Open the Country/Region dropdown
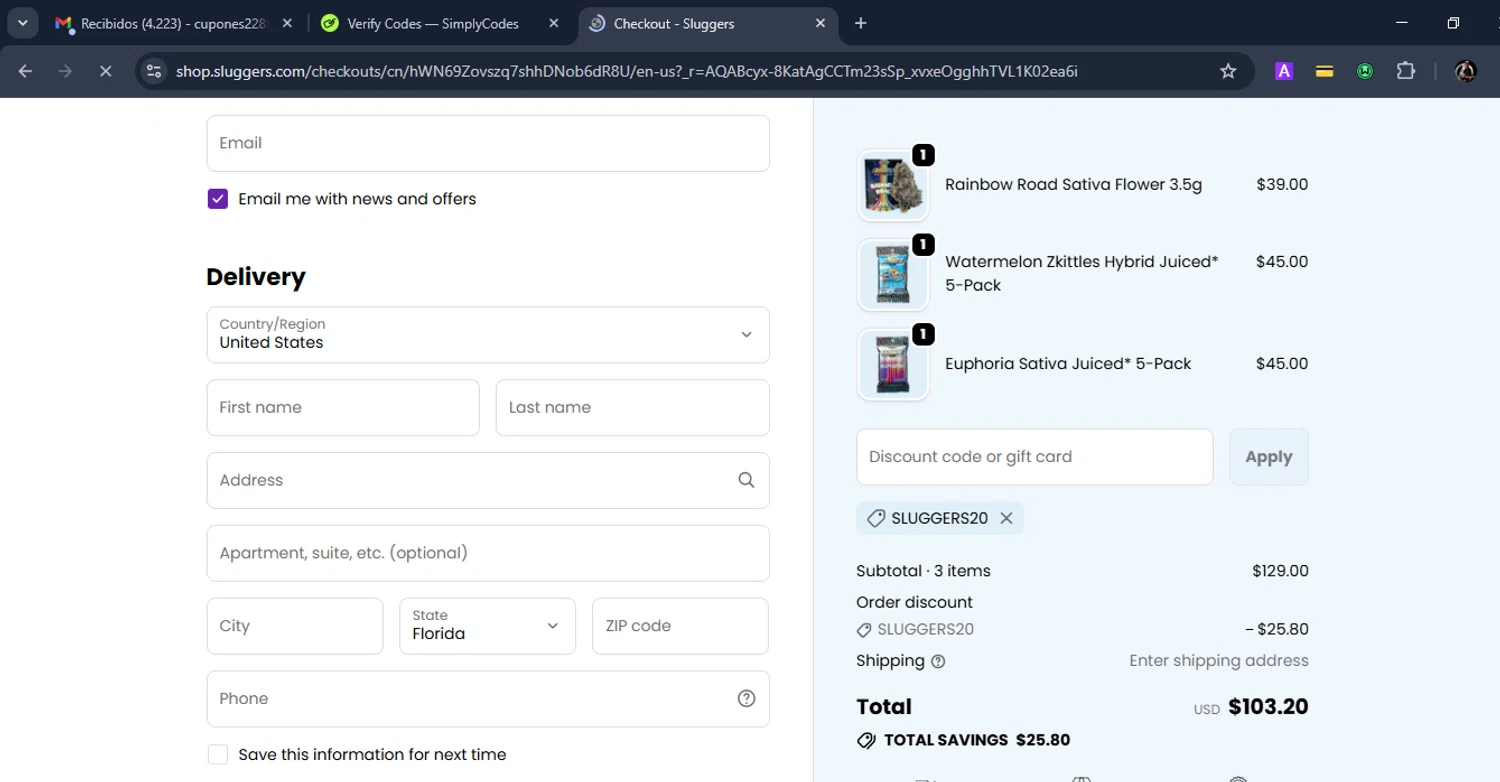 (x=488, y=335)
